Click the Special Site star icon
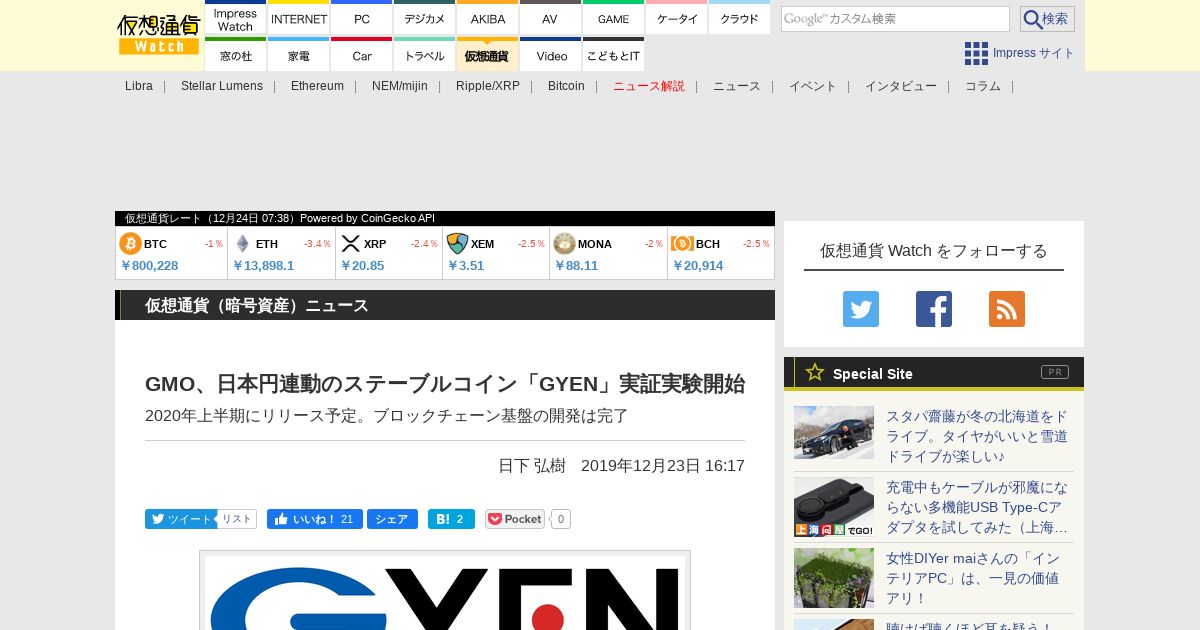The width and height of the screenshot is (1200, 630). coord(815,372)
